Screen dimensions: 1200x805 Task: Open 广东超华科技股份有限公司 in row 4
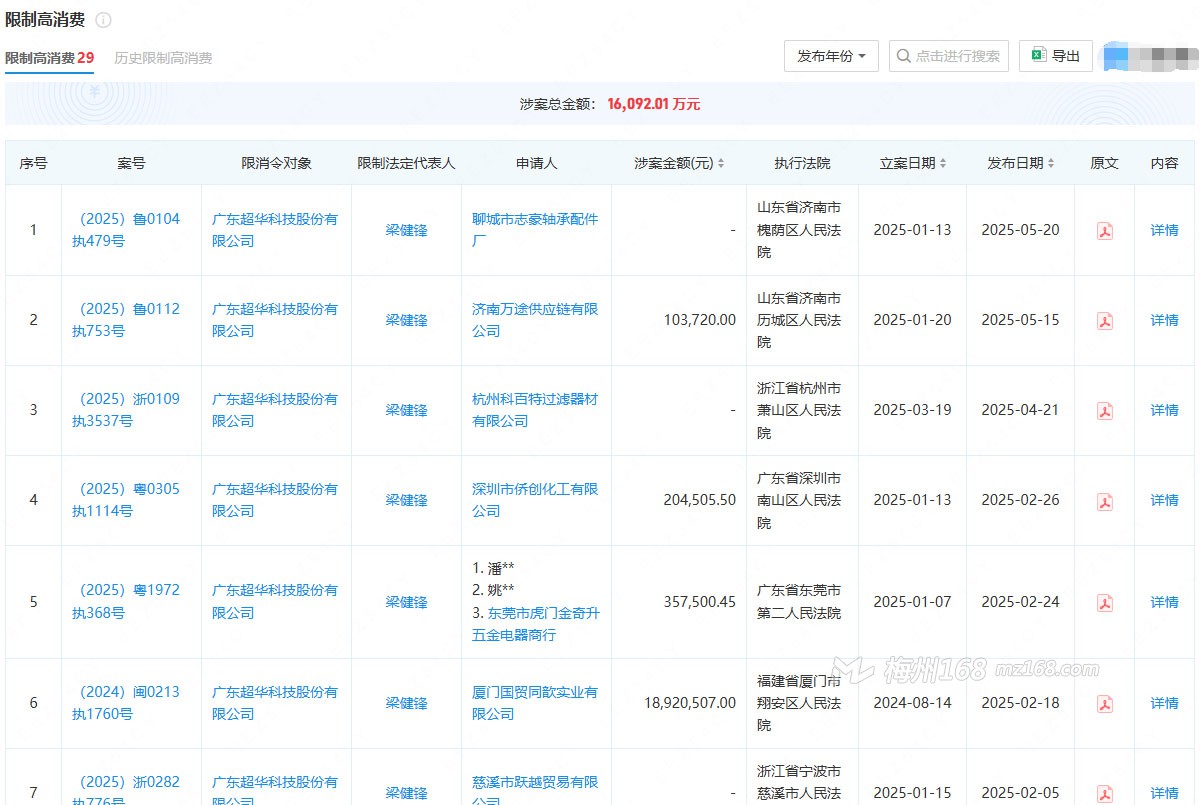[275, 500]
